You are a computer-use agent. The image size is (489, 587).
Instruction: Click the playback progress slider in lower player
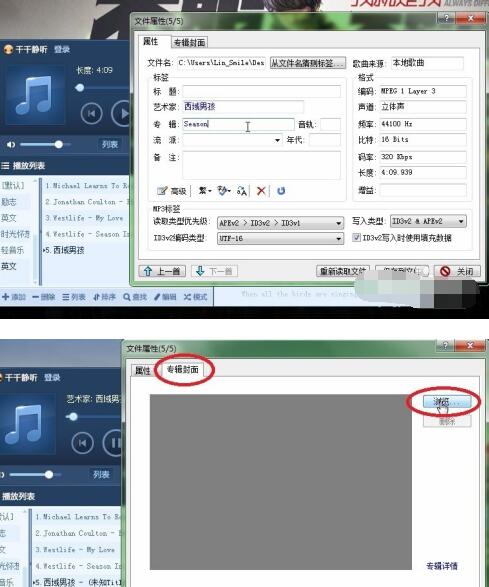click(94, 416)
